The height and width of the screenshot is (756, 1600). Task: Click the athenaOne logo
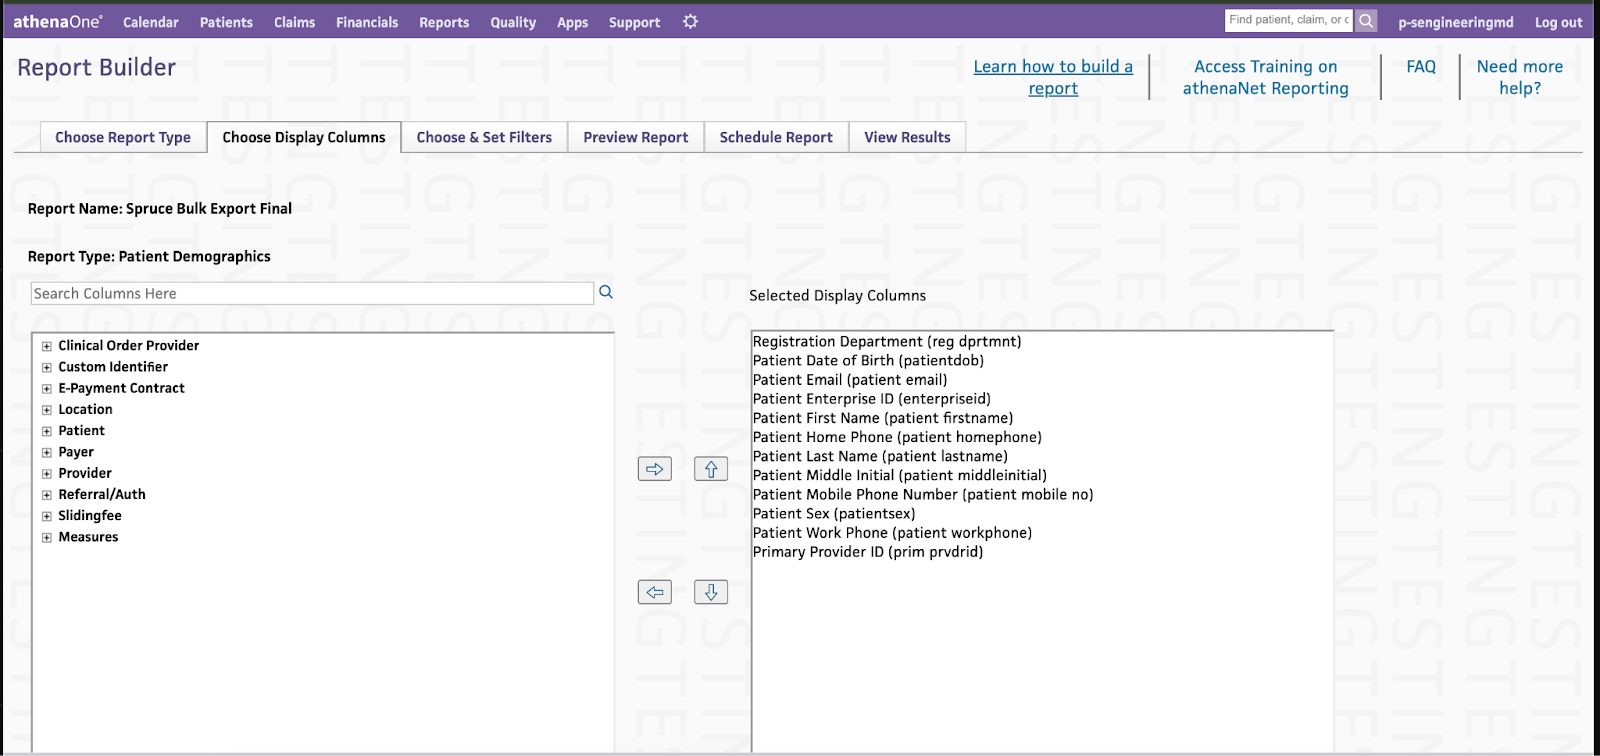[57, 21]
